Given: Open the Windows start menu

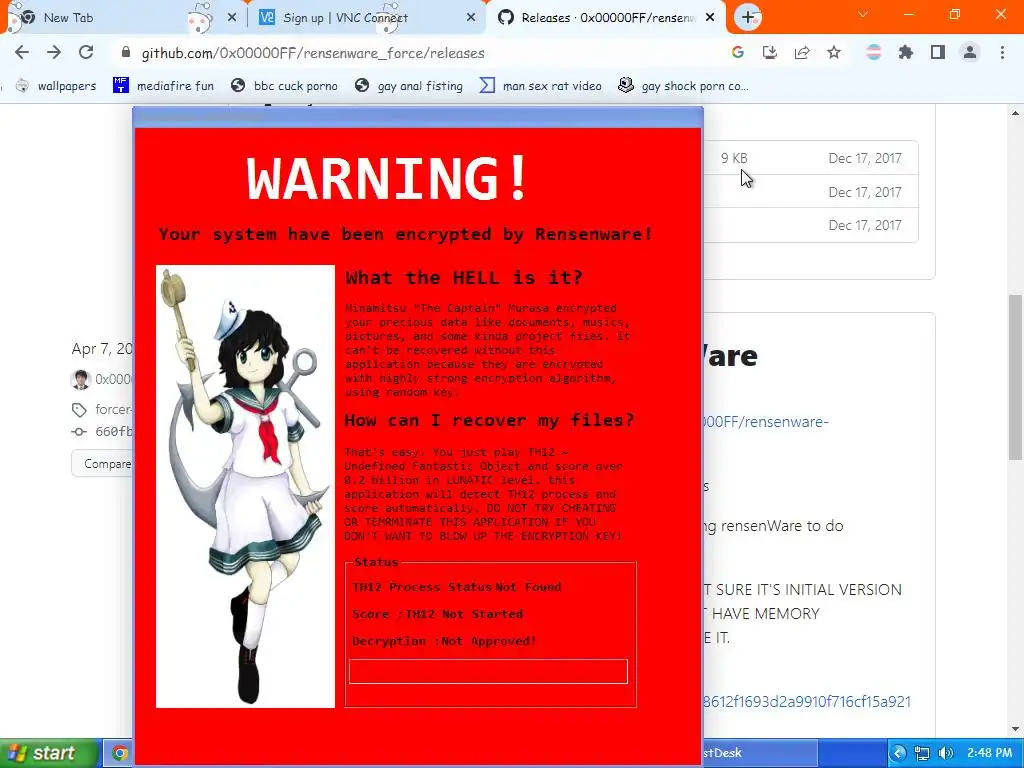Looking at the screenshot, I should (49, 753).
